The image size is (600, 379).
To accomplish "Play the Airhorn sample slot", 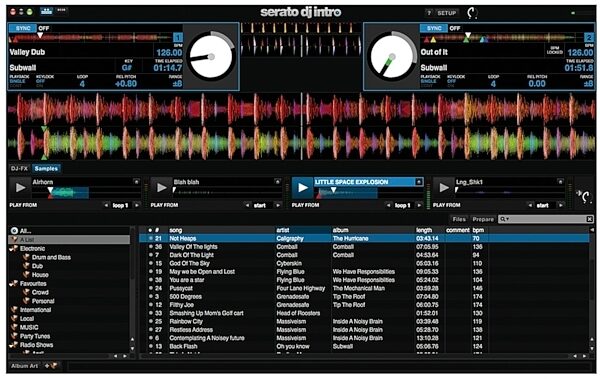I will (x=20, y=188).
